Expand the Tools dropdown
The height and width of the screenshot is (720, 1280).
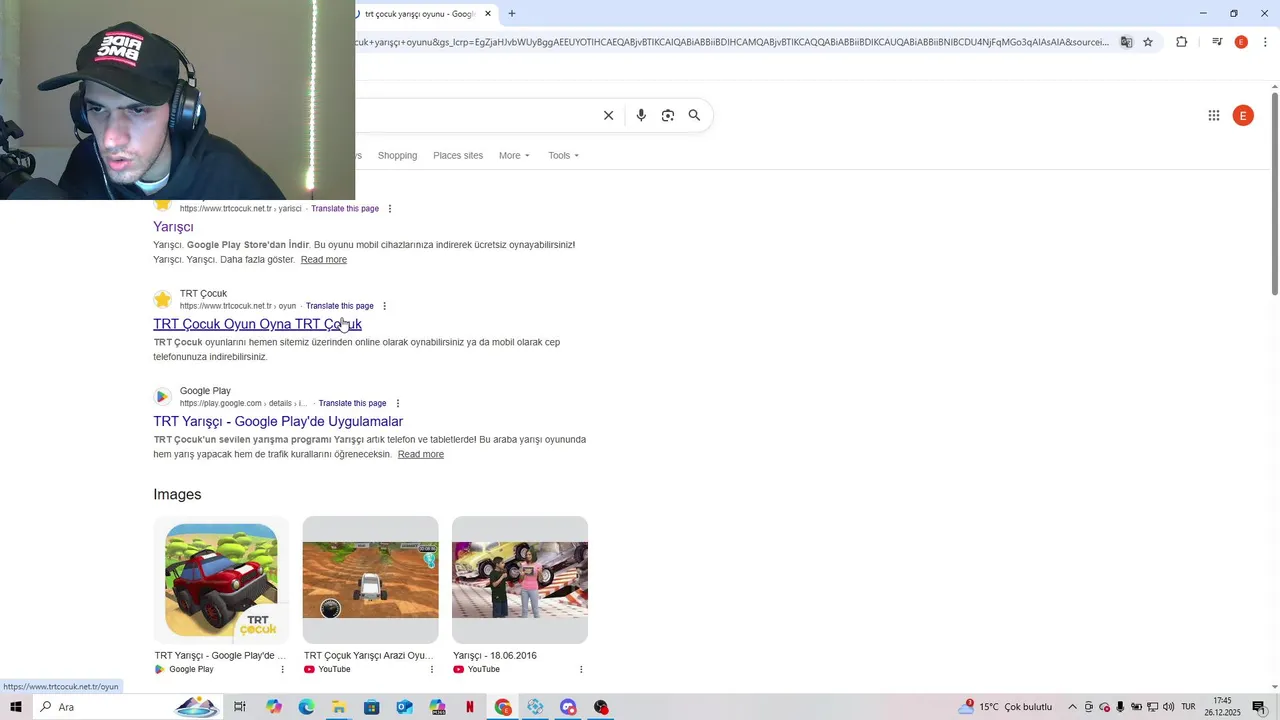click(x=563, y=155)
